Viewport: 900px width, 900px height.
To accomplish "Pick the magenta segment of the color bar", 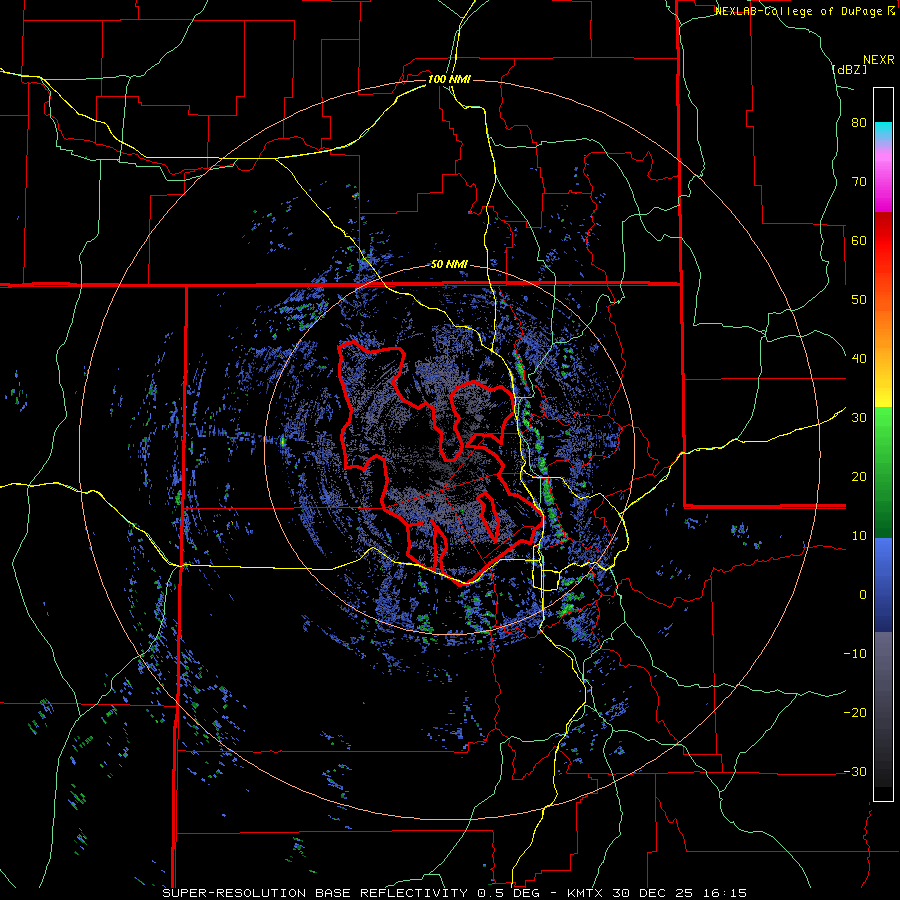I will [x=883, y=181].
